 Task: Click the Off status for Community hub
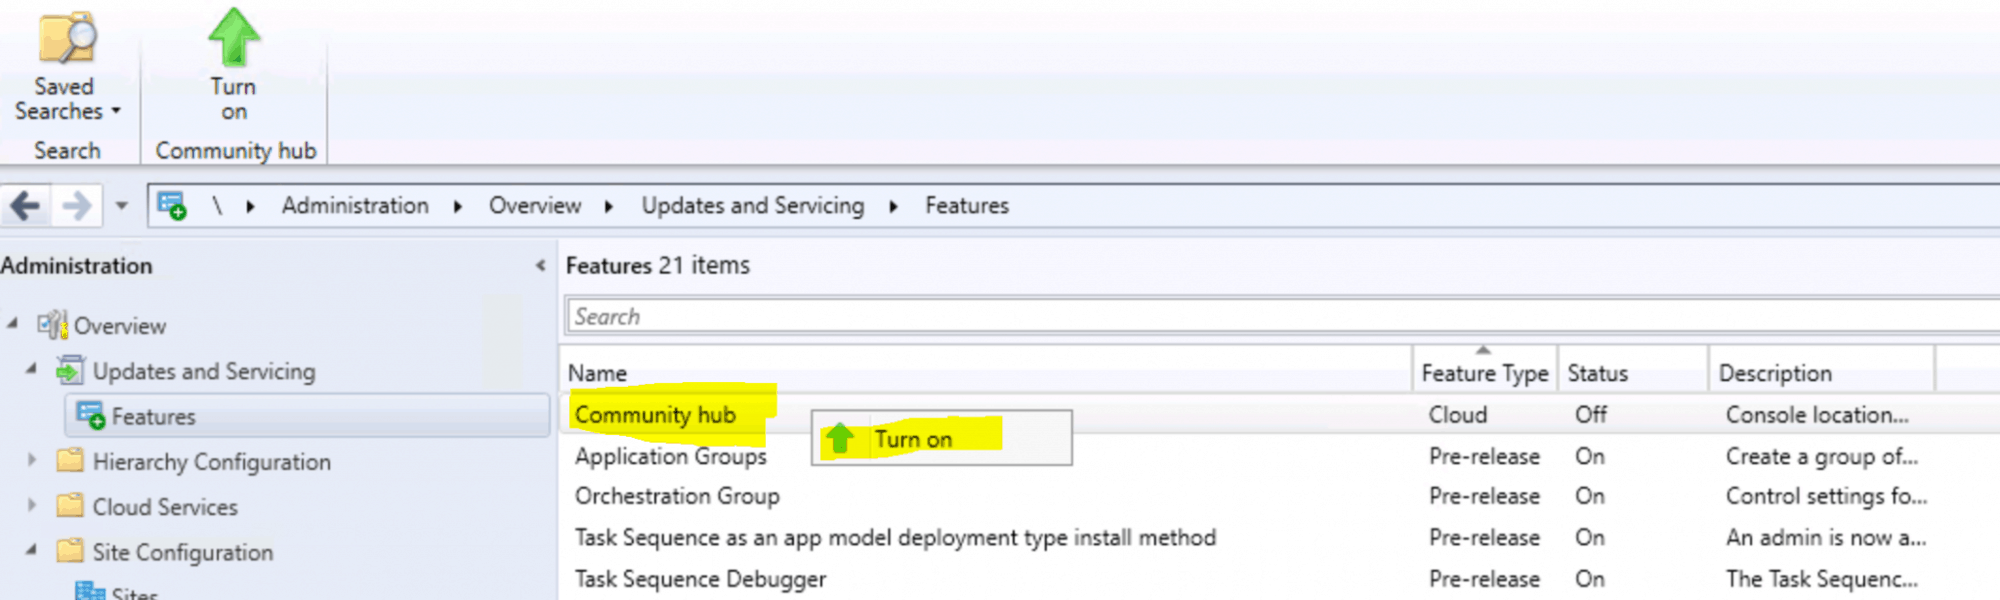[1591, 414]
